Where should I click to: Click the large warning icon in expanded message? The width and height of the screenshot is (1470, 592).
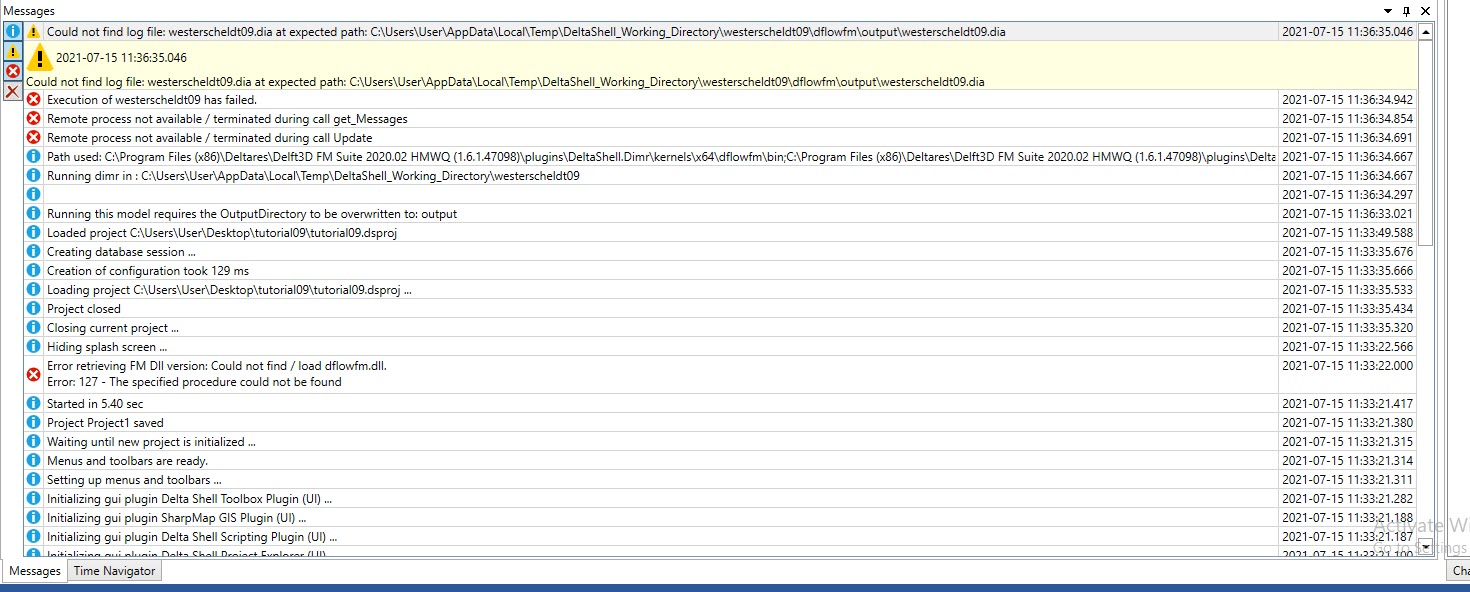40,57
